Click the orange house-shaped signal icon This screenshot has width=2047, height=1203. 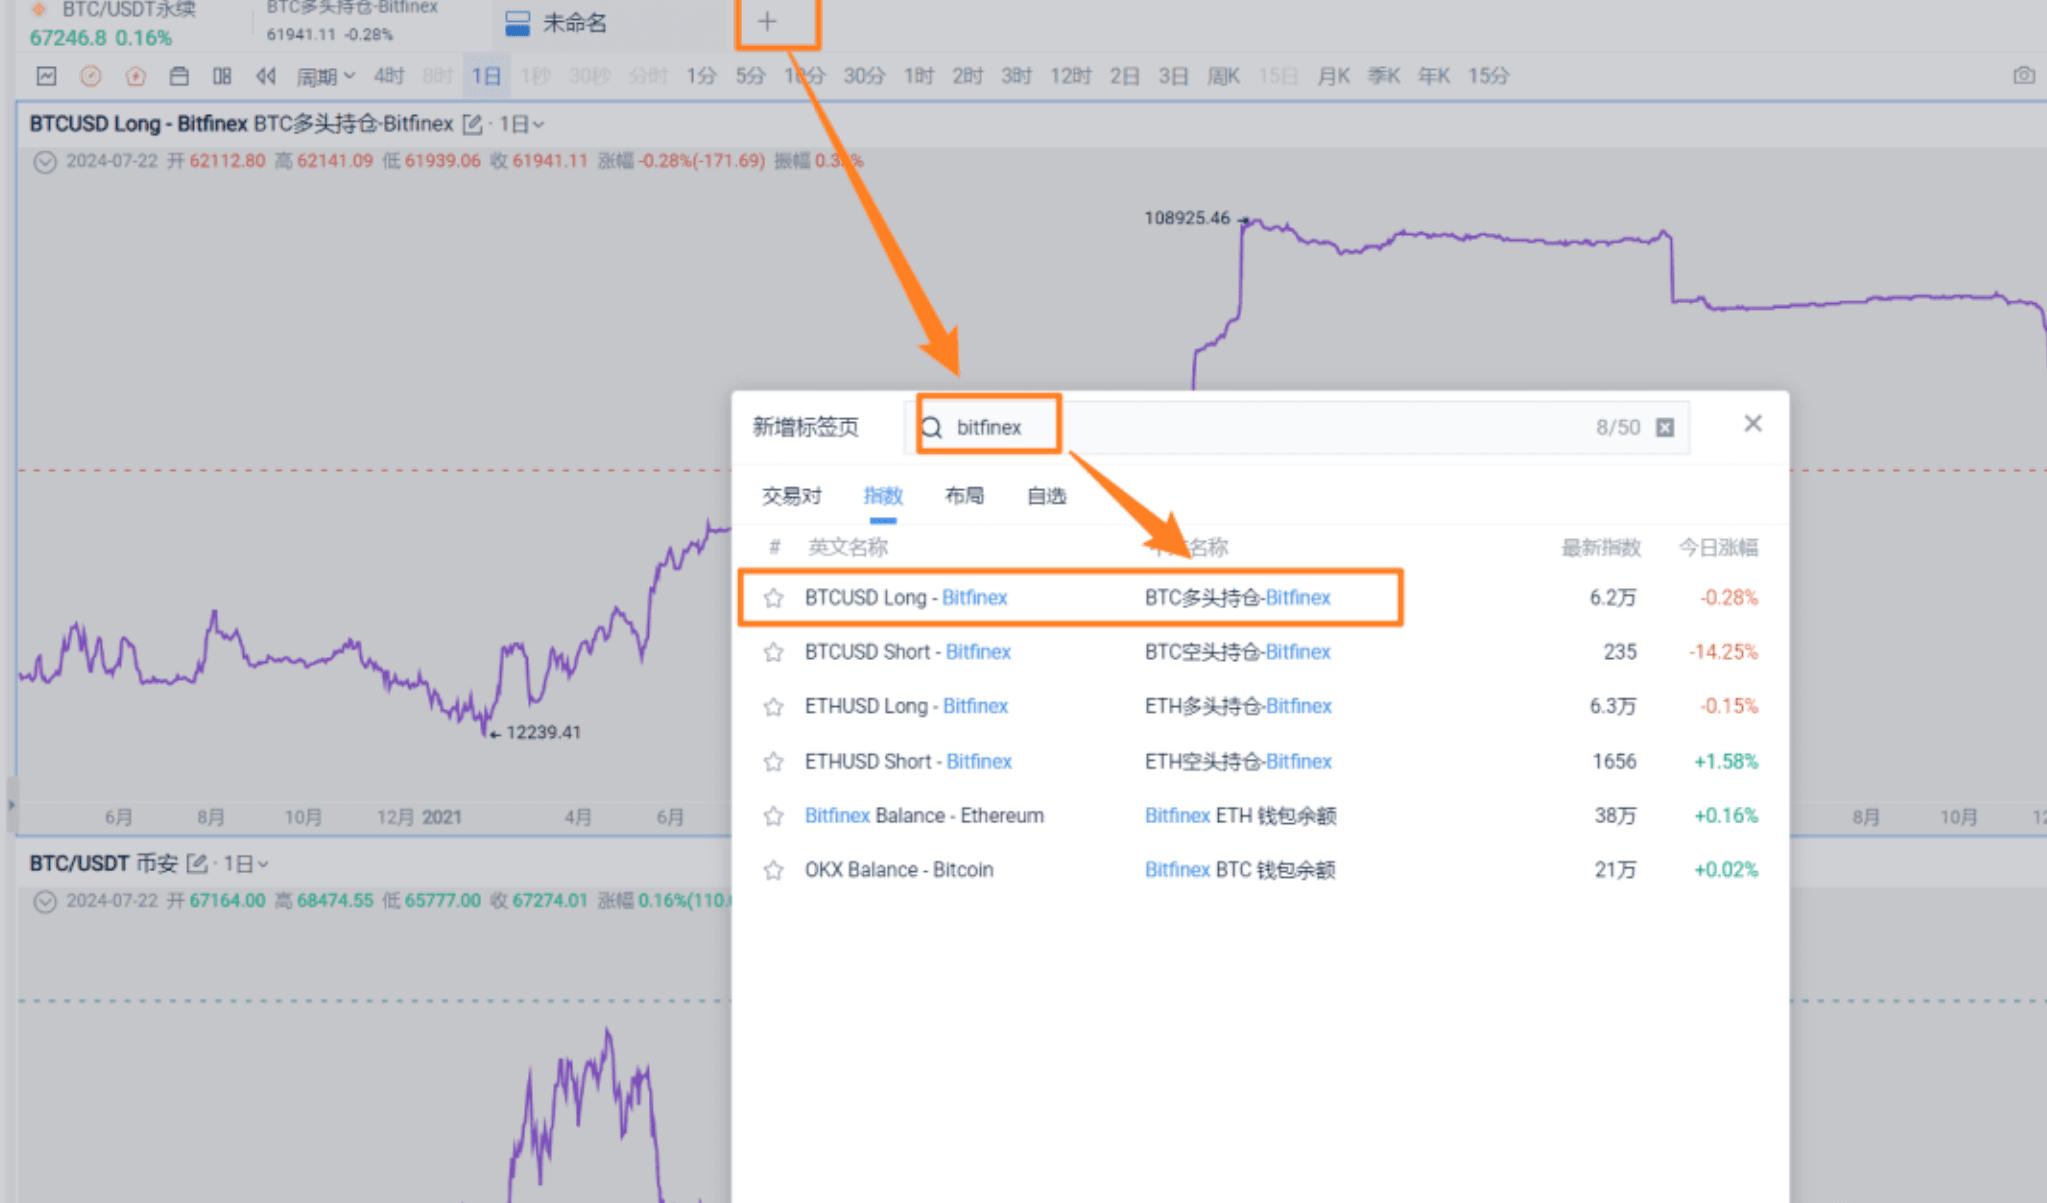(135, 76)
